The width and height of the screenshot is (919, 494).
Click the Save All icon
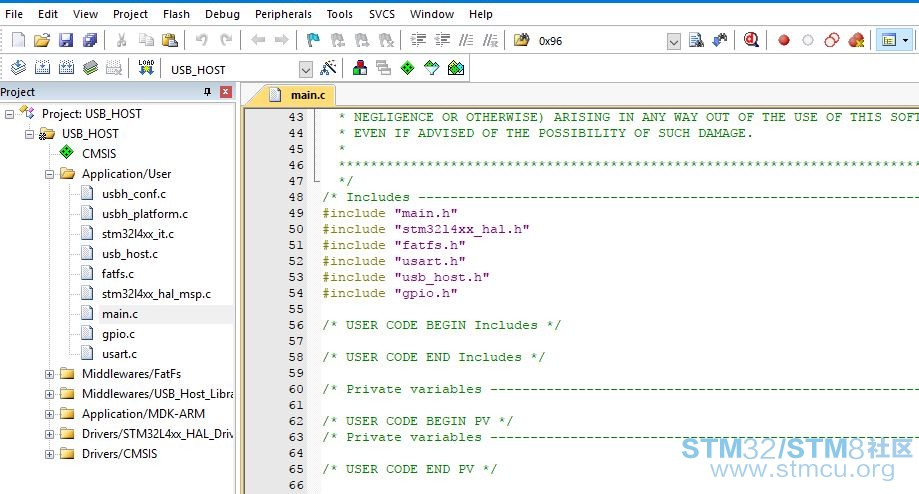tap(90, 40)
